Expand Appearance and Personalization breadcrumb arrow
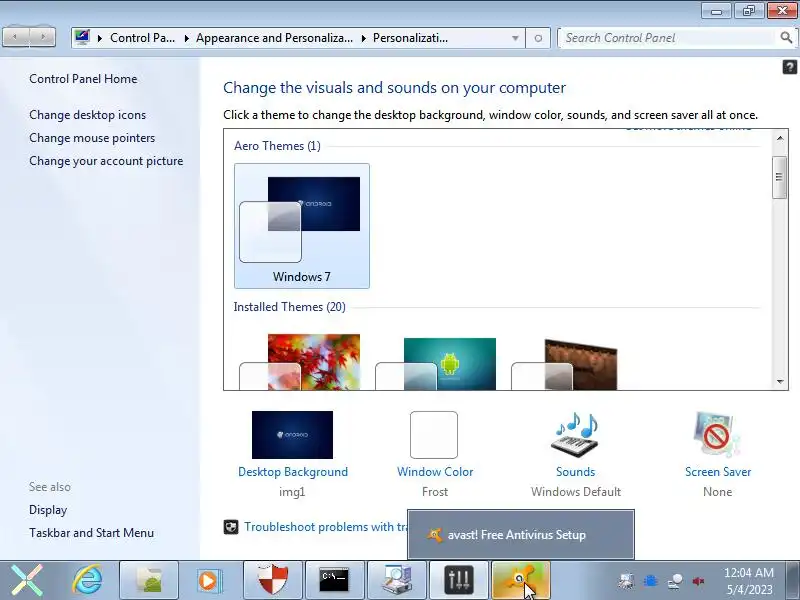 coord(187,38)
